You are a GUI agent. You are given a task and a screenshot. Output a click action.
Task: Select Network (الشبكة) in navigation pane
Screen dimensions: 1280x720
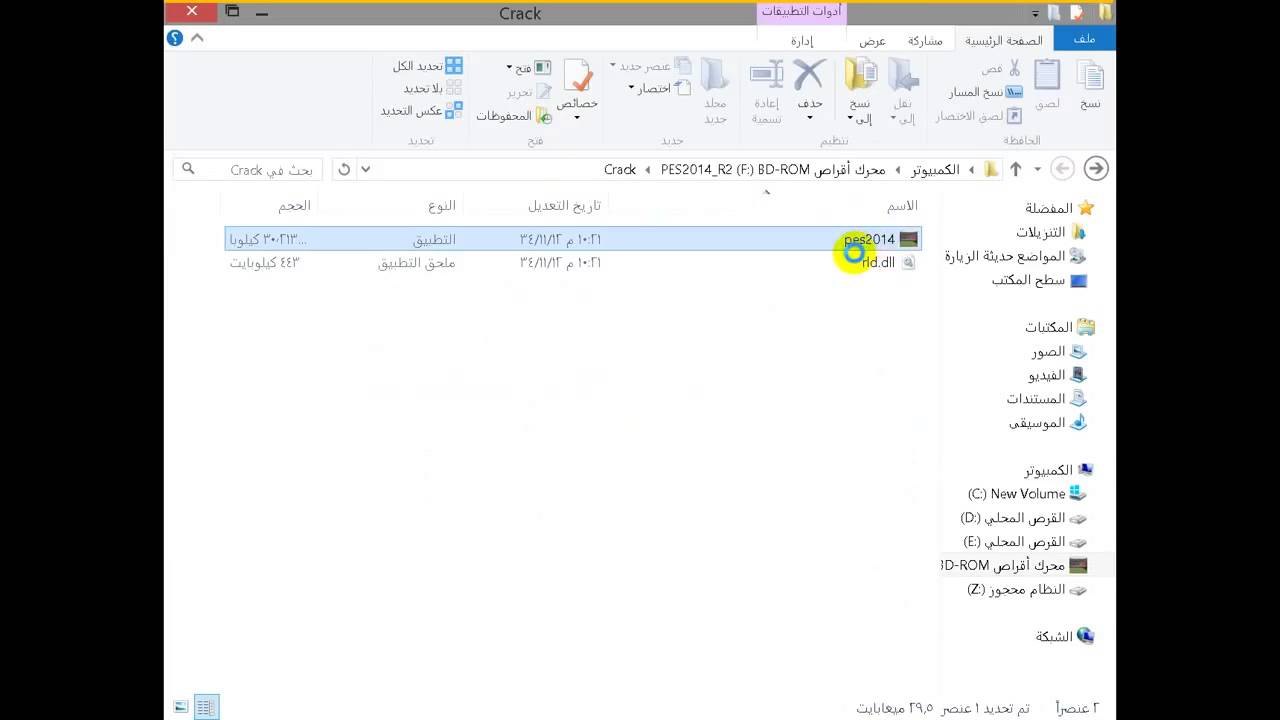pyautogui.click(x=1065, y=636)
